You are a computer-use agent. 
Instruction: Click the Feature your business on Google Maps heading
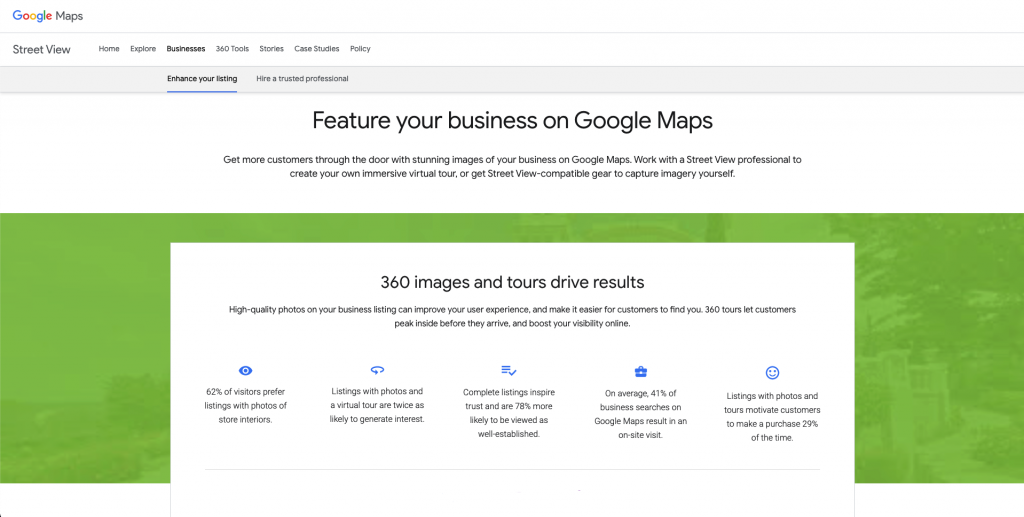(512, 121)
